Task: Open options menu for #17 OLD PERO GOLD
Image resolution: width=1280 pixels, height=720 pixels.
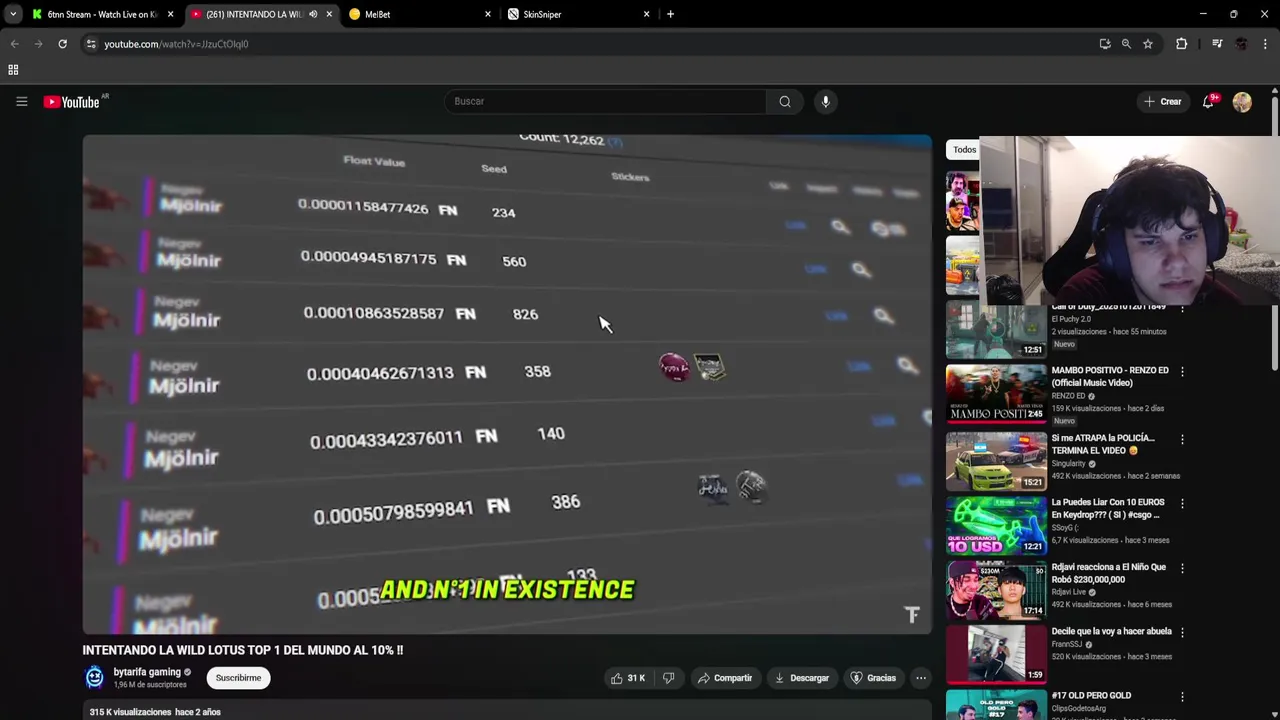Action: click(x=1182, y=696)
